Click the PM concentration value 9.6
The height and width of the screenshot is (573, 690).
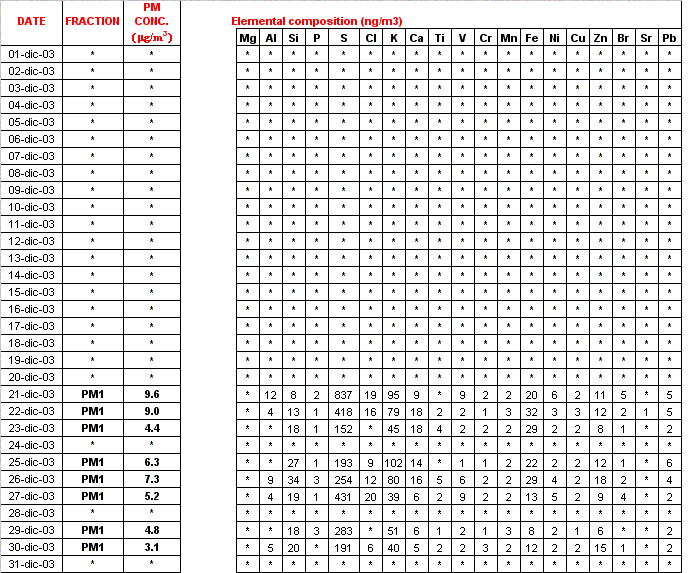point(152,394)
